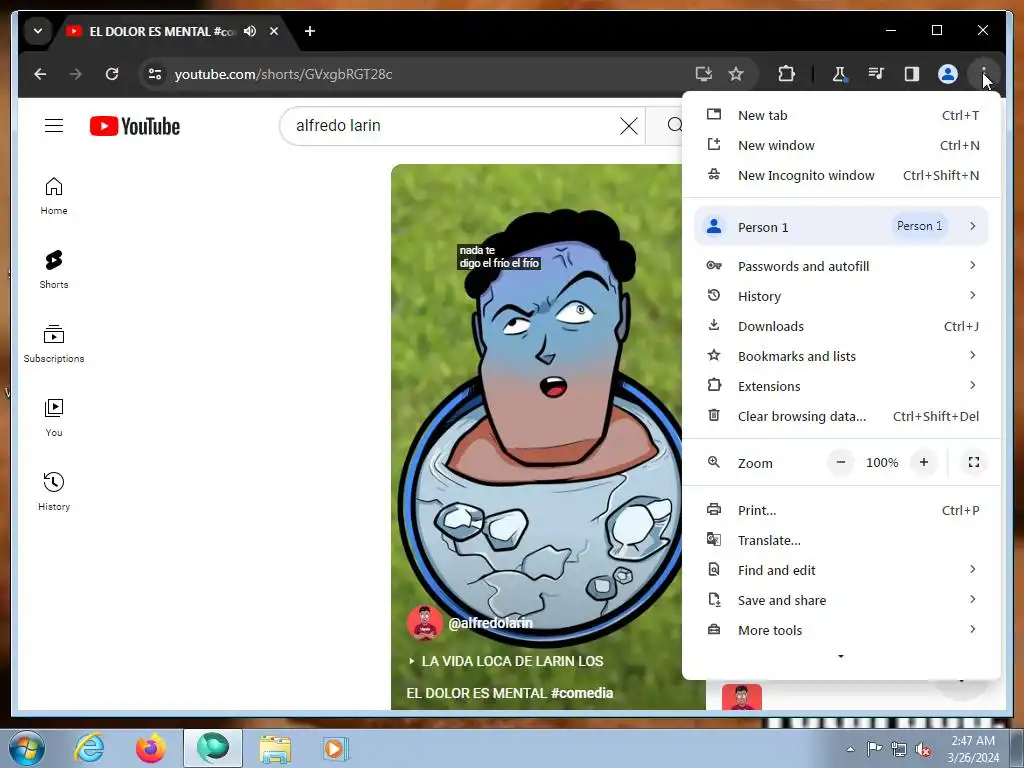Select New window menu item

click(842, 146)
